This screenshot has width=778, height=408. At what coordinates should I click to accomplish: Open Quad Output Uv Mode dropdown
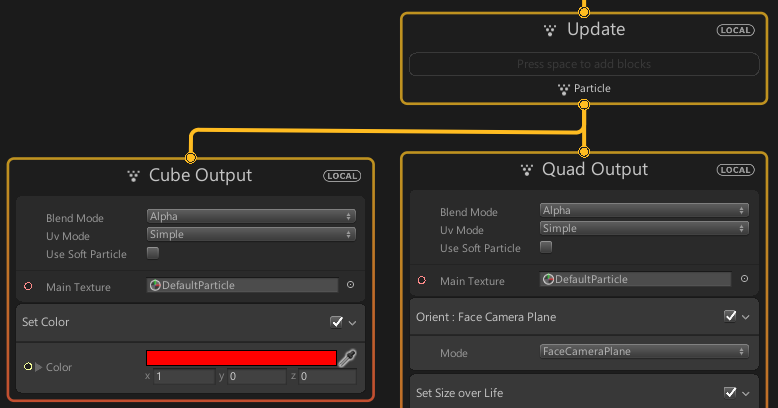[643, 228]
